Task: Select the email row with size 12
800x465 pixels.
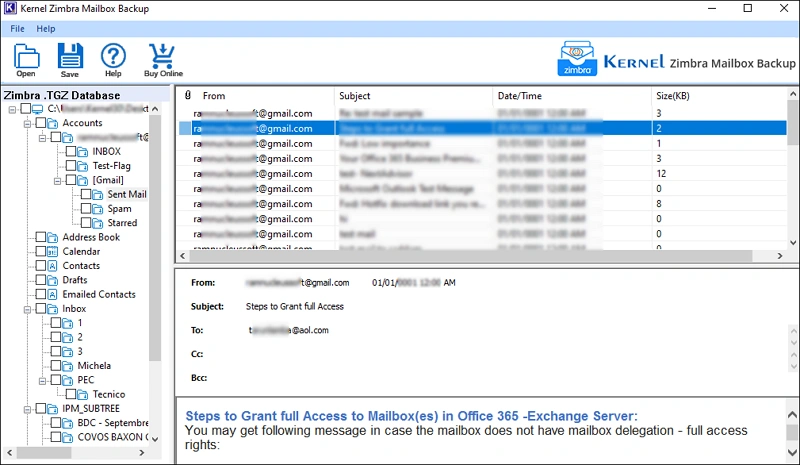Action: point(482,174)
